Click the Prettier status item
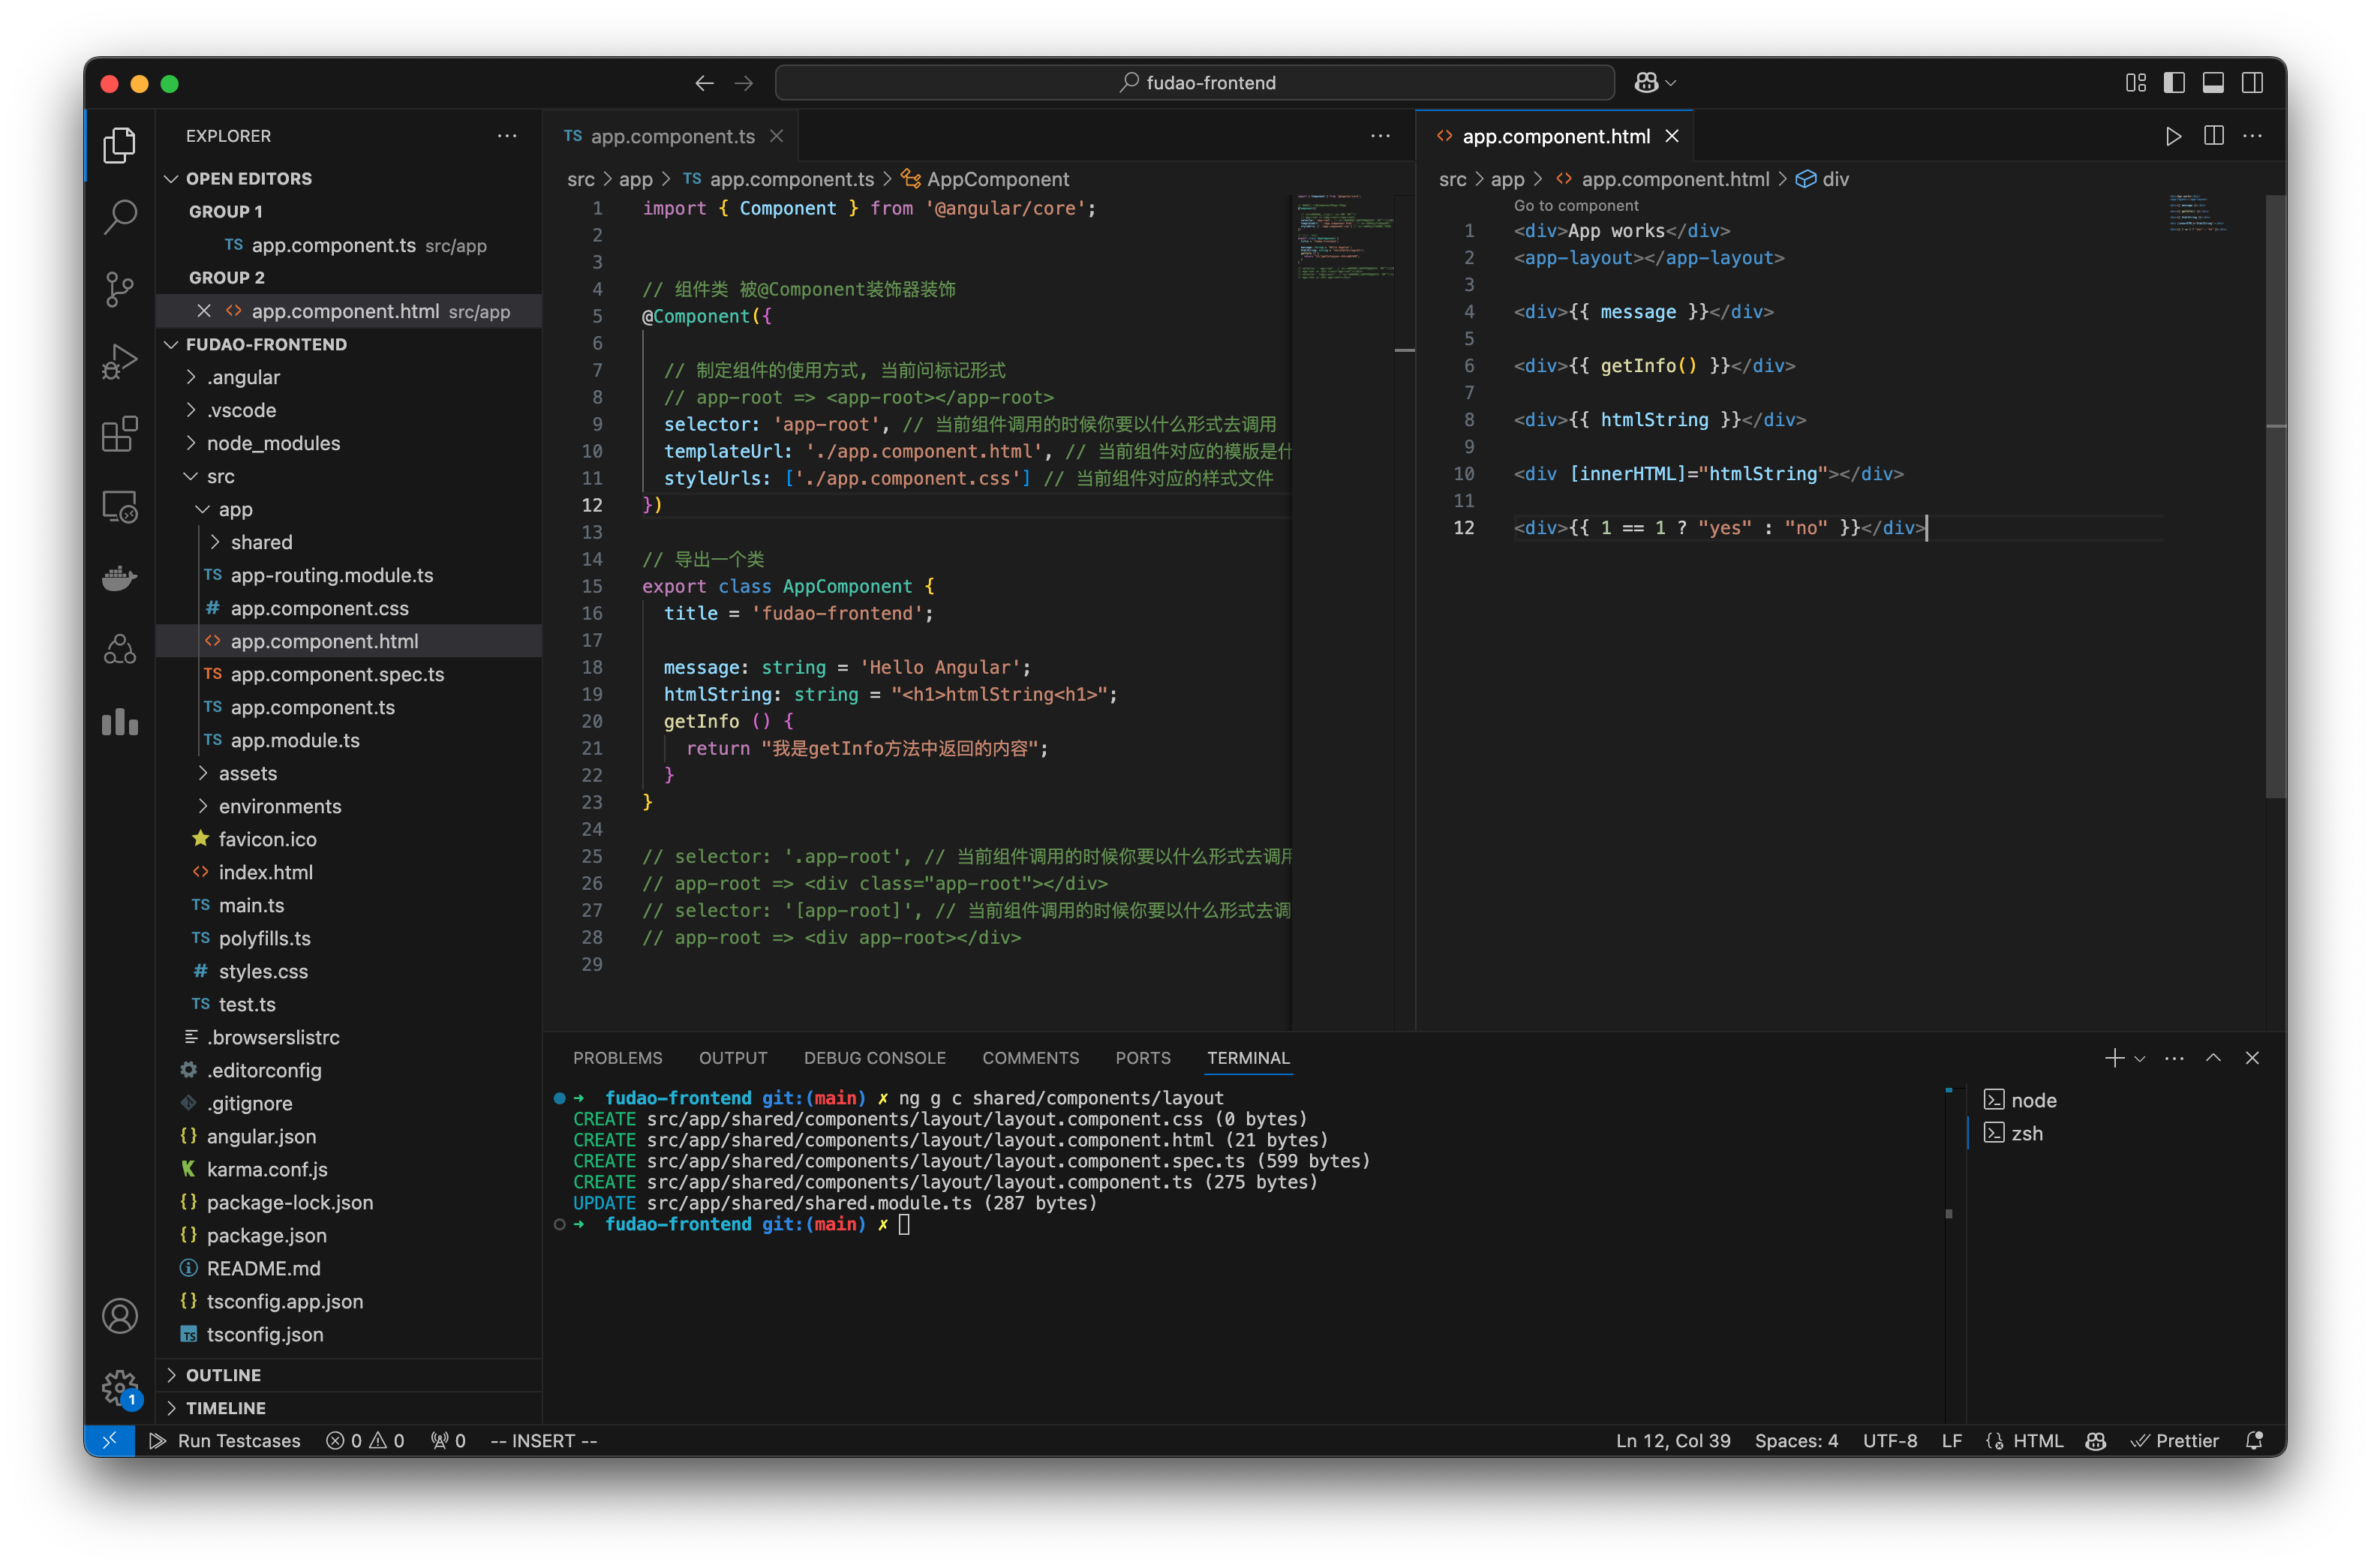The height and width of the screenshot is (1568, 2371). click(x=2175, y=1440)
